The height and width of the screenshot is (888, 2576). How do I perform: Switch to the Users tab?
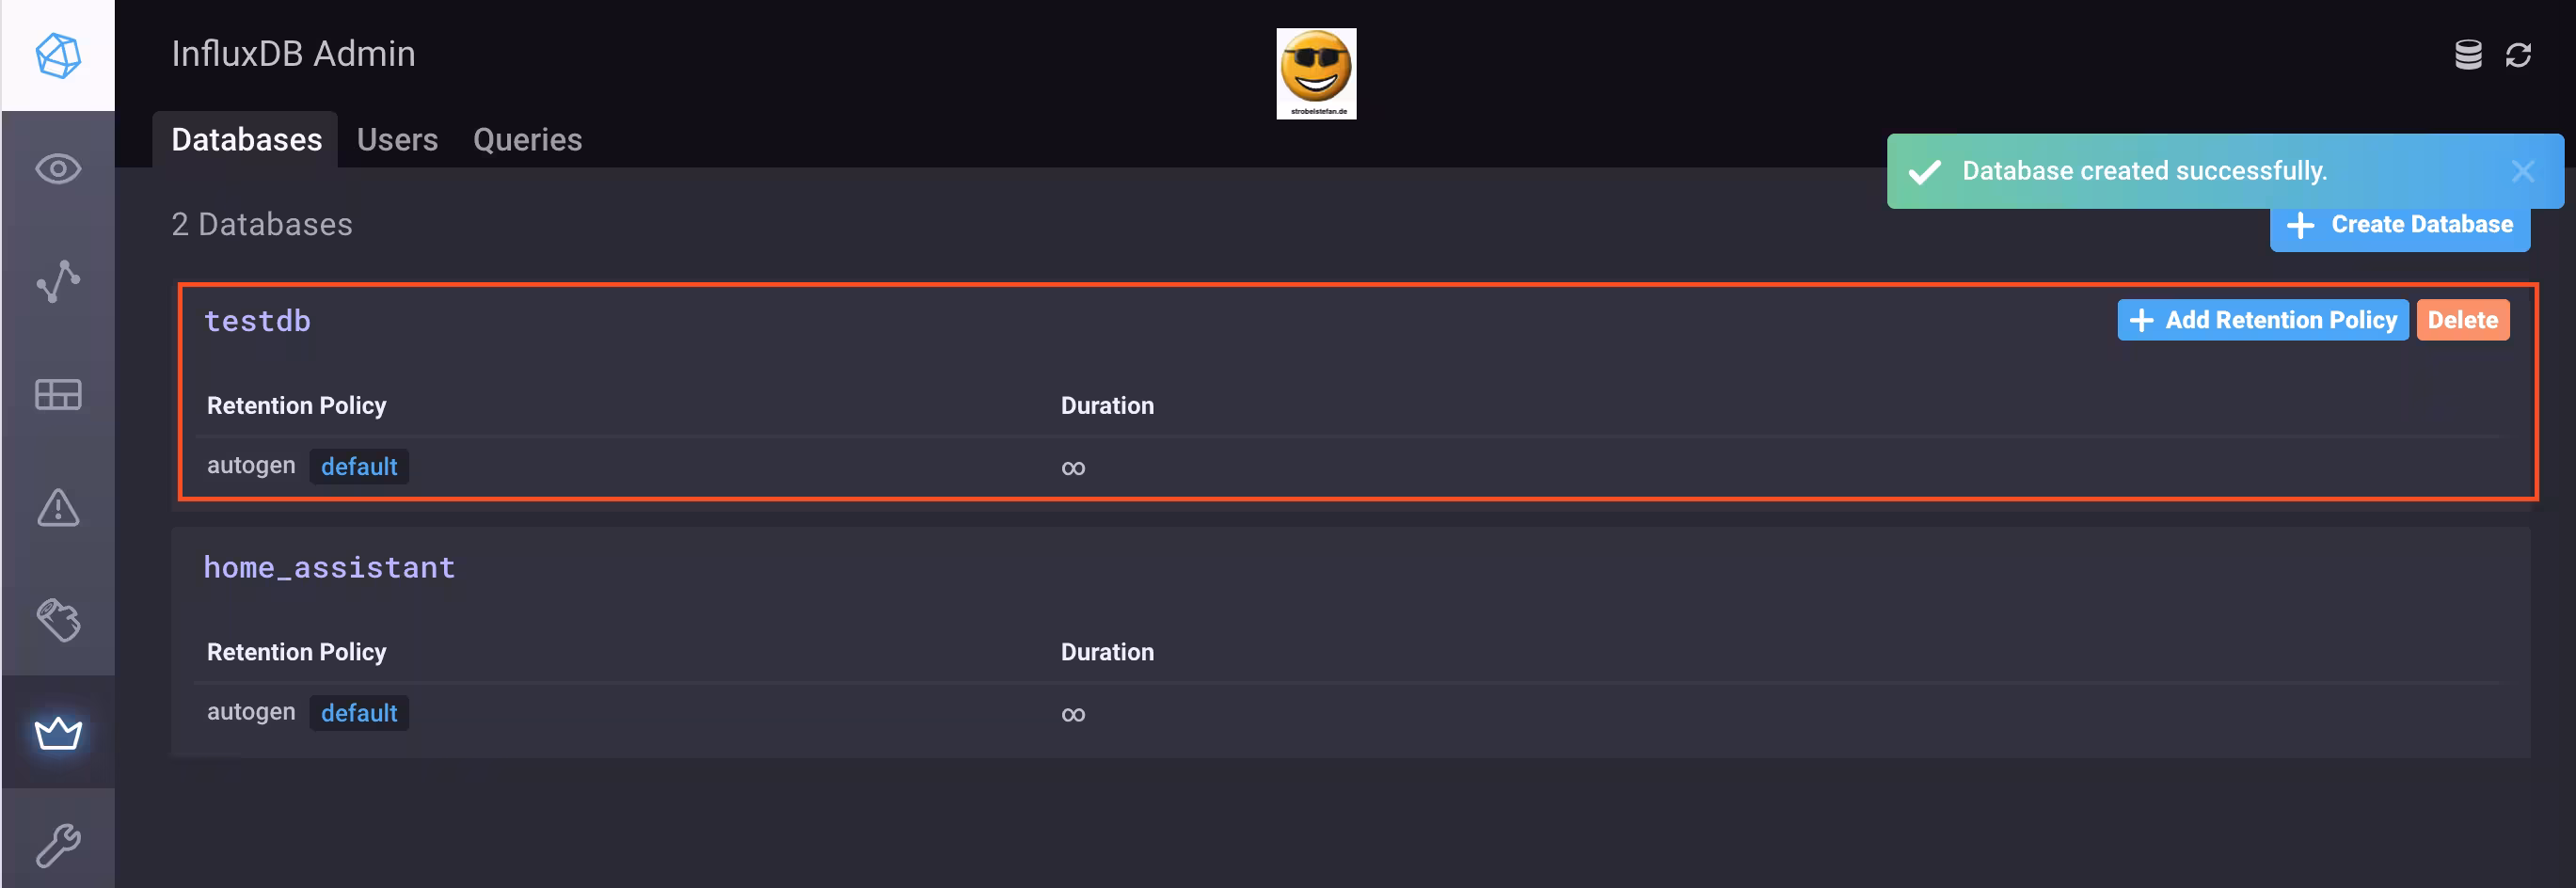click(397, 139)
